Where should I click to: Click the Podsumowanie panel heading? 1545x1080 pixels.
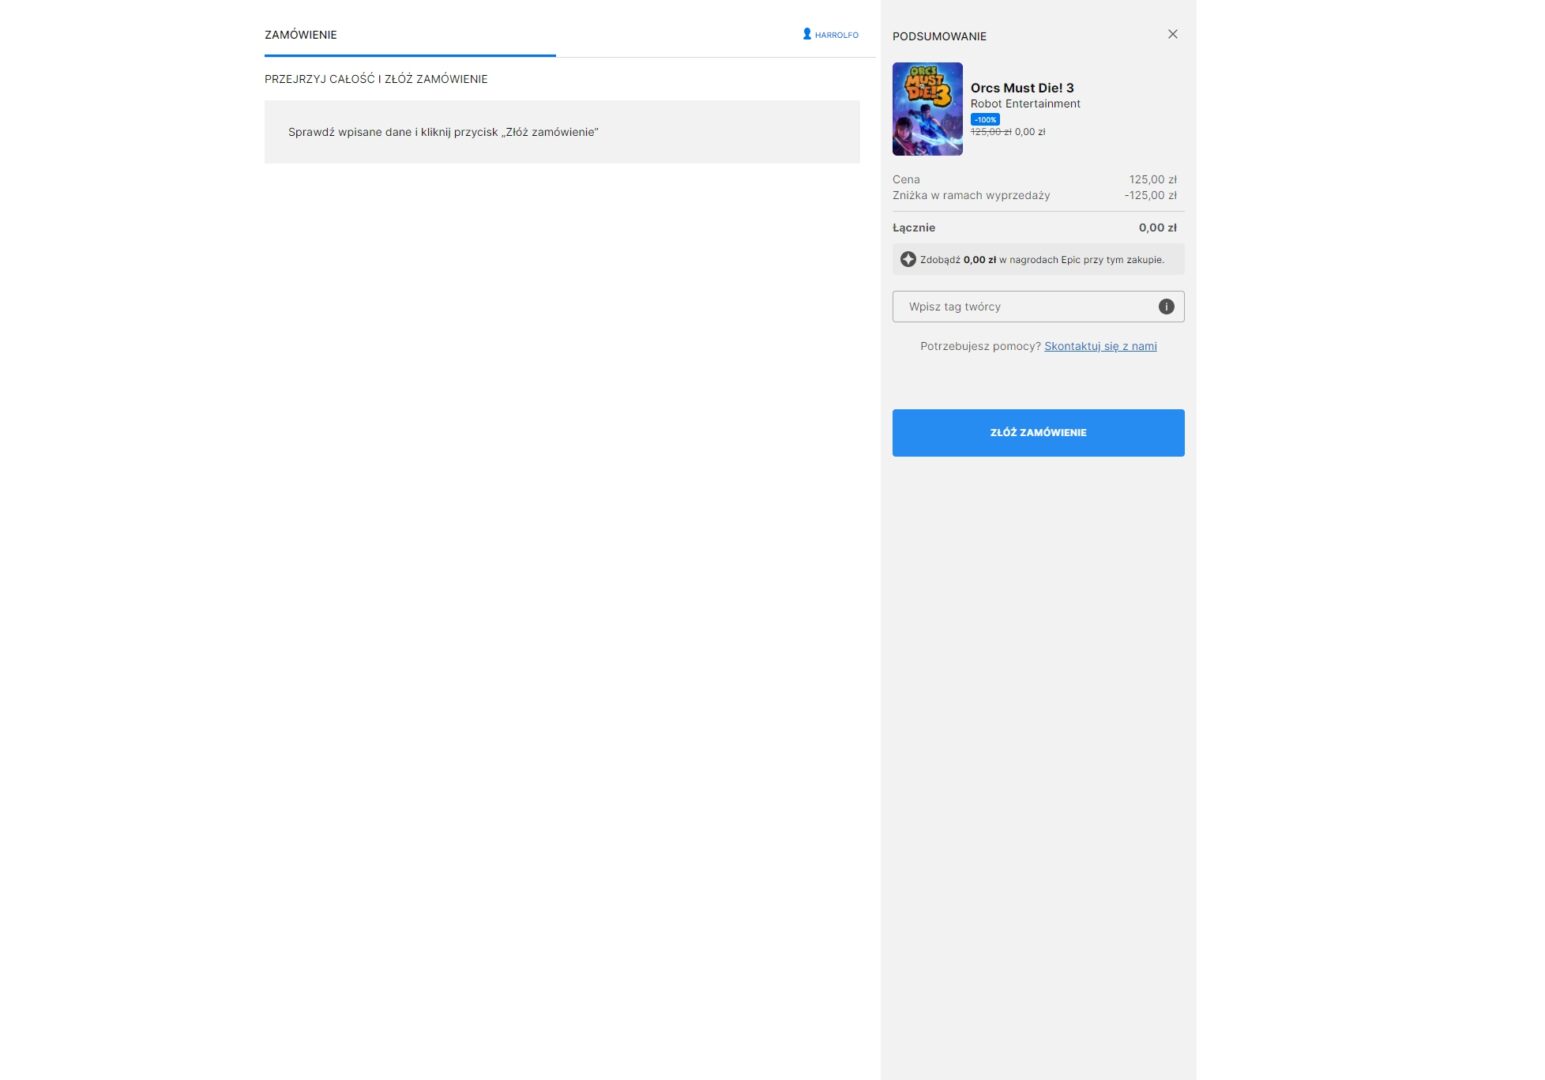(x=939, y=36)
